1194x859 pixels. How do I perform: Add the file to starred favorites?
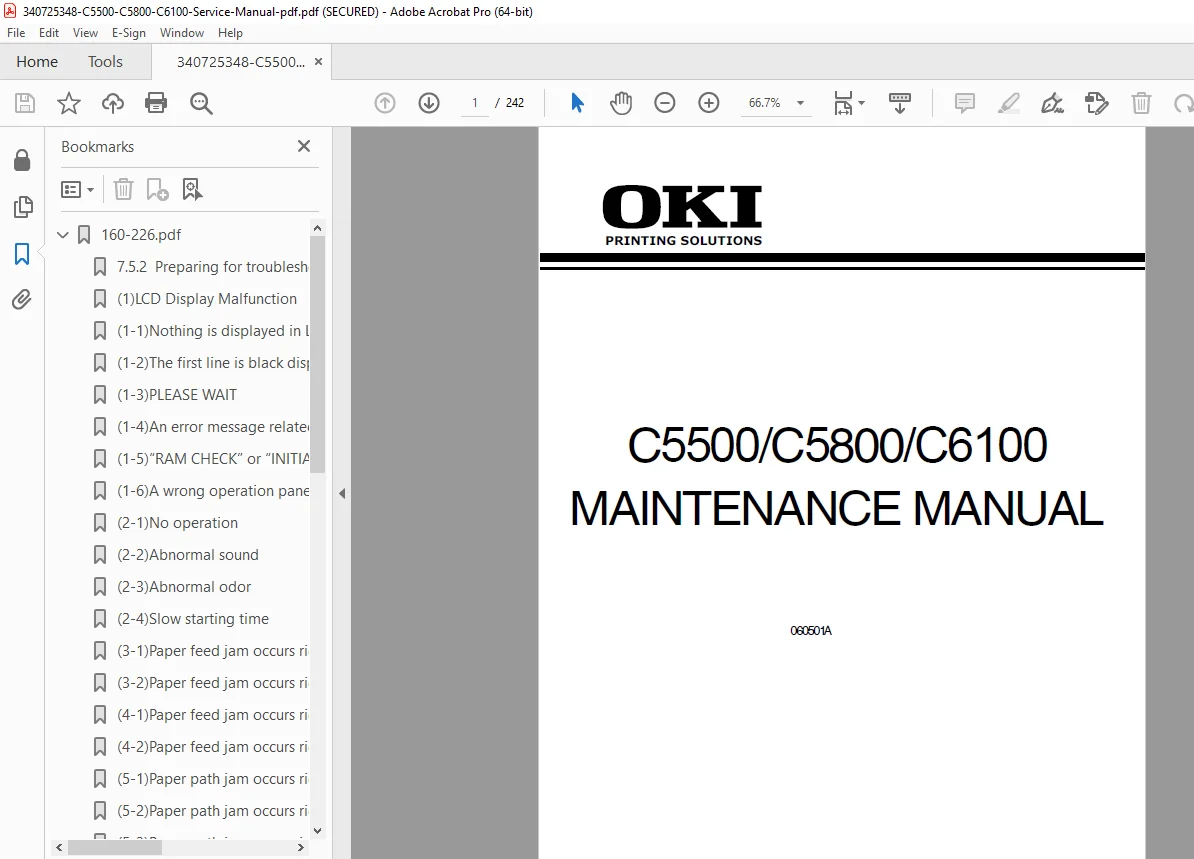point(69,103)
